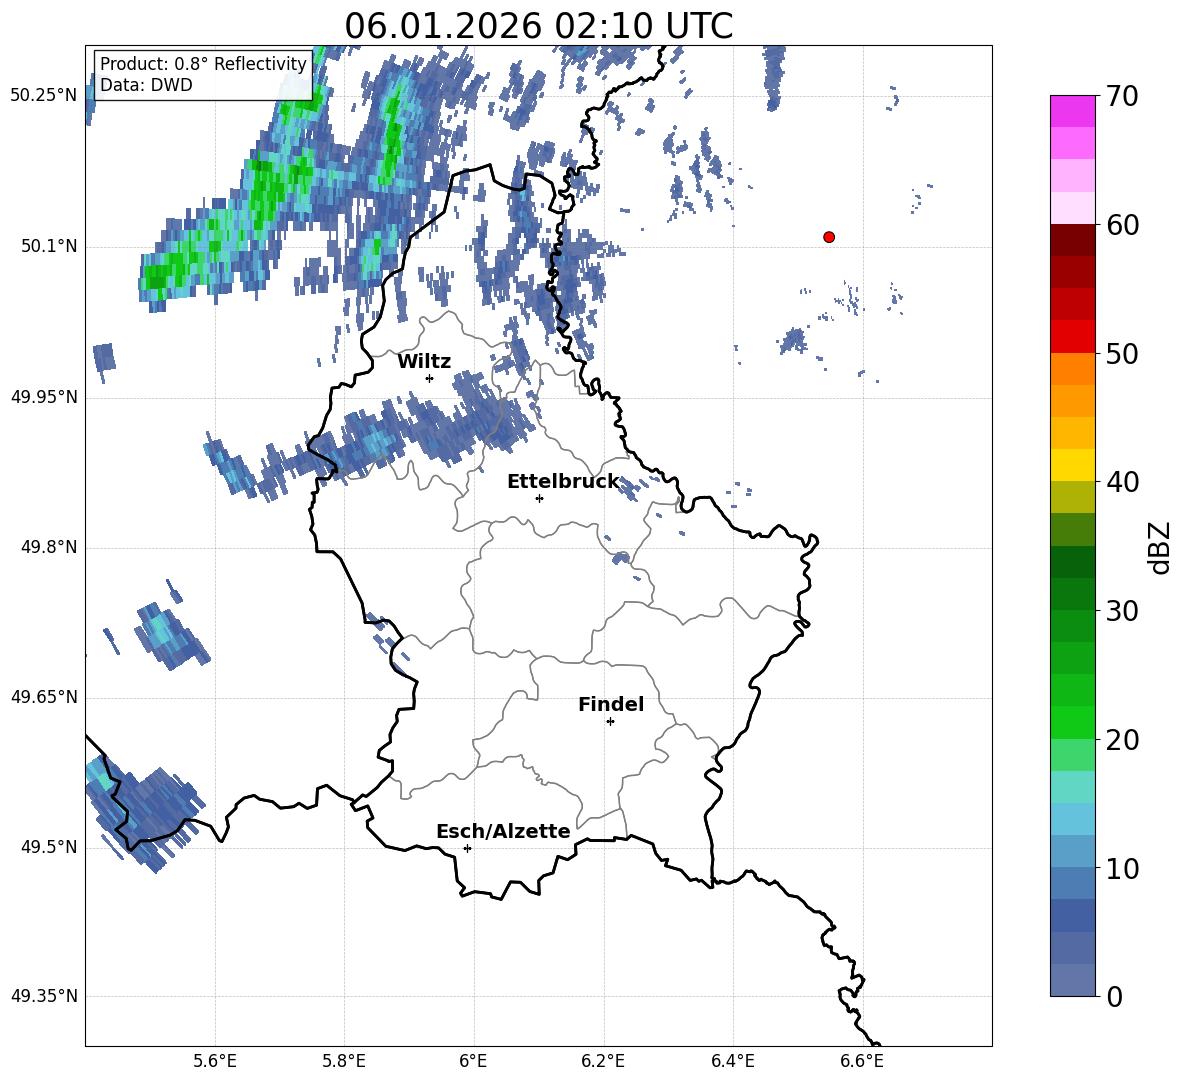Click the 50 tick on colorbar
1184x1081 pixels.
(1121, 354)
